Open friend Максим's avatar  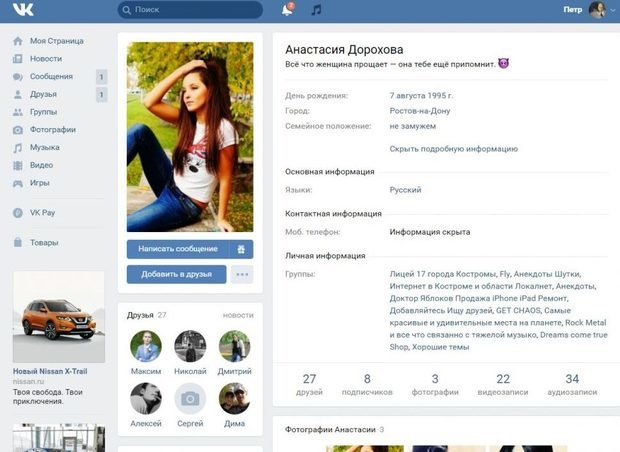coord(146,346)
